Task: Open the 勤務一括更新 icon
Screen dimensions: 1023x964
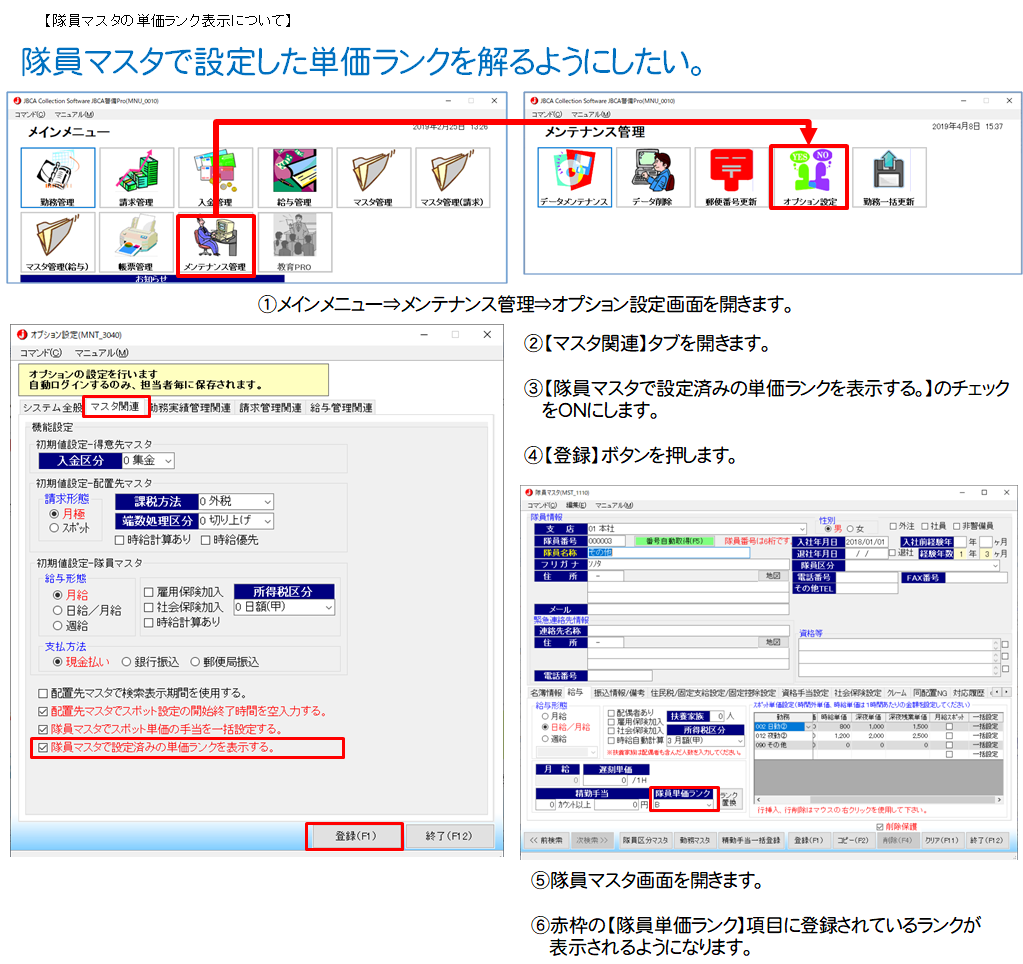Action: [888, 177]
